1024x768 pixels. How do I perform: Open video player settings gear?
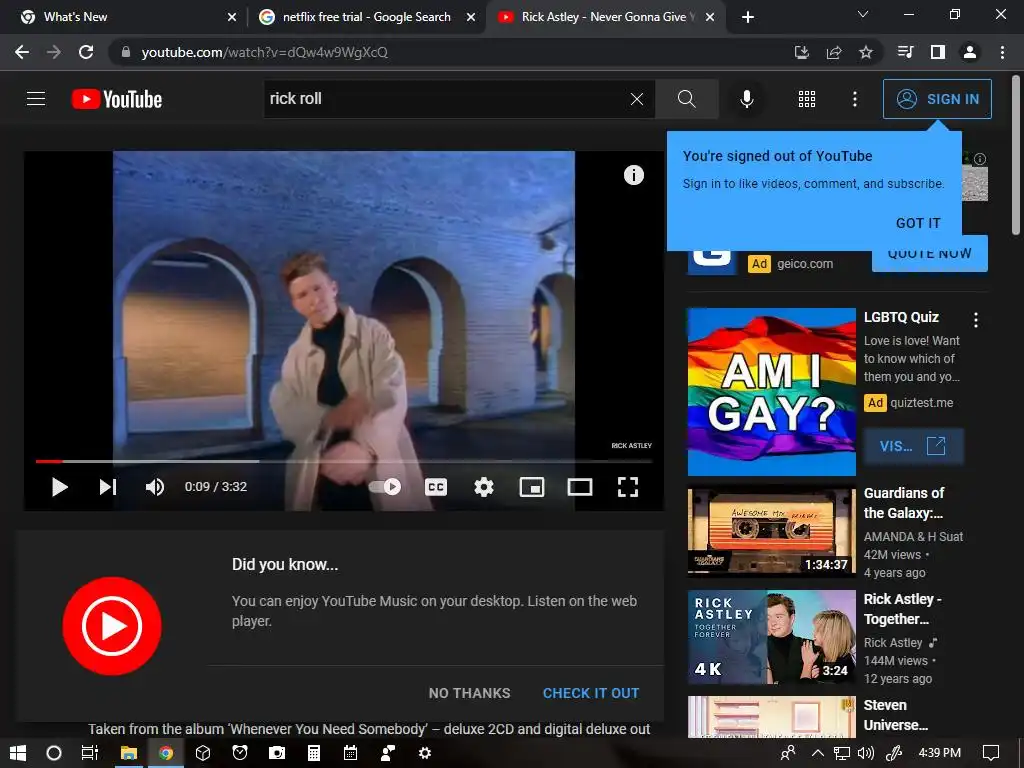coord(484,487)
